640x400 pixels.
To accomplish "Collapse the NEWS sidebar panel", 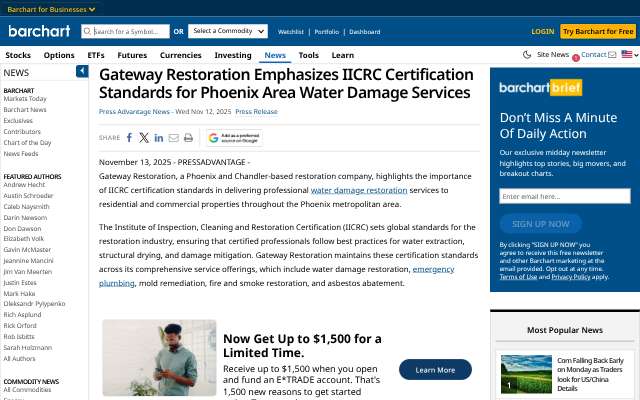I will (x=82, y=71).
